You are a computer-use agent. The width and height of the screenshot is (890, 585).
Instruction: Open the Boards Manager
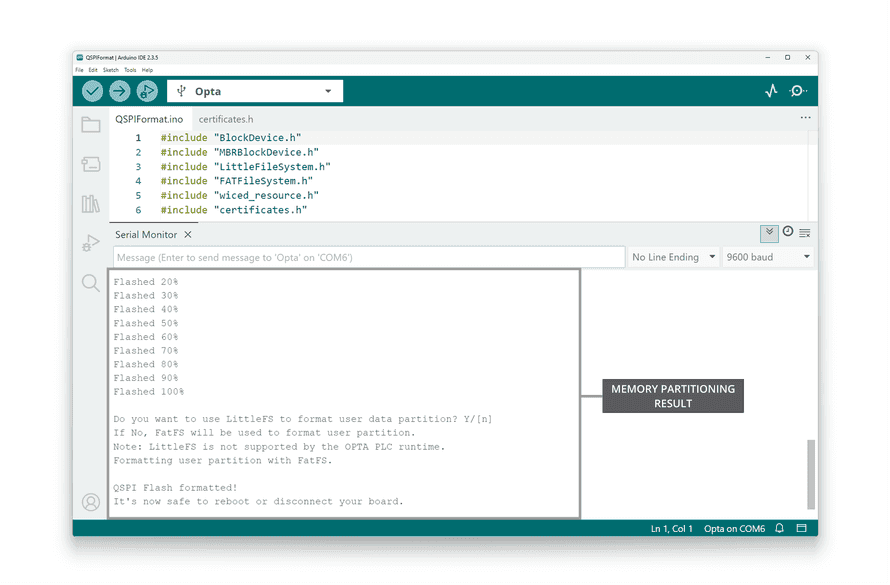[x=91, y=163]
